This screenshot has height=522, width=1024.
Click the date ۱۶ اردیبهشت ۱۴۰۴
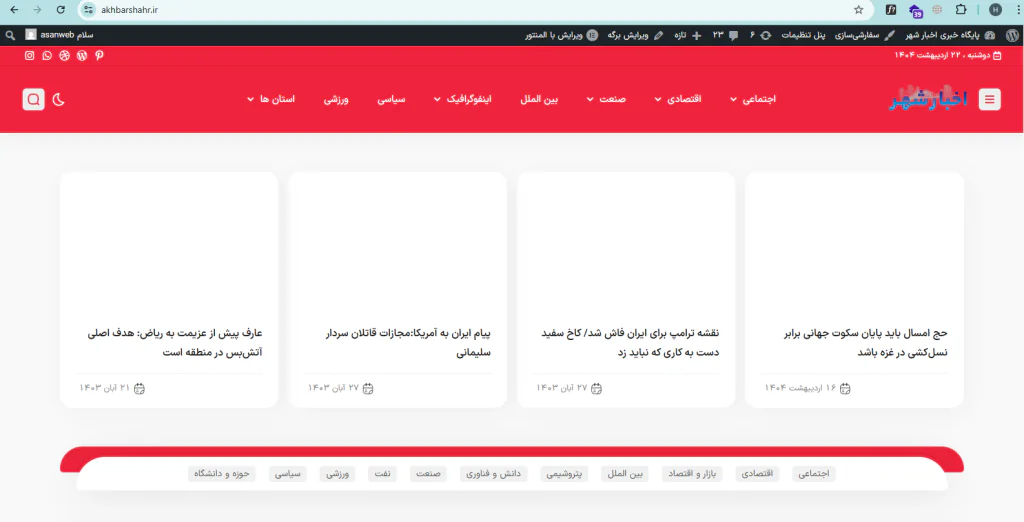(x=807, y=388)
